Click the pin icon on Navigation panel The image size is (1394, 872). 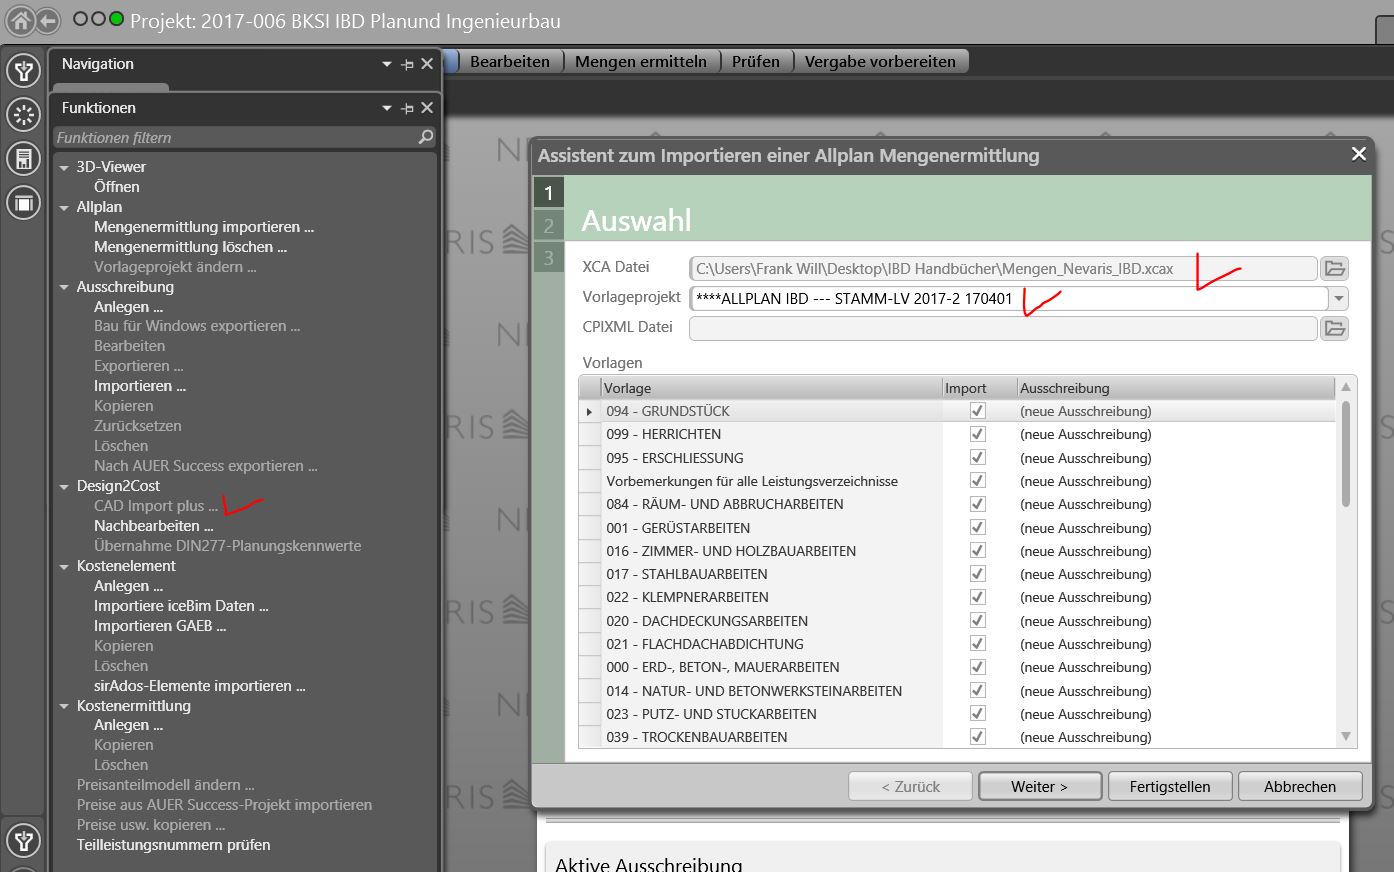(407, 64)
